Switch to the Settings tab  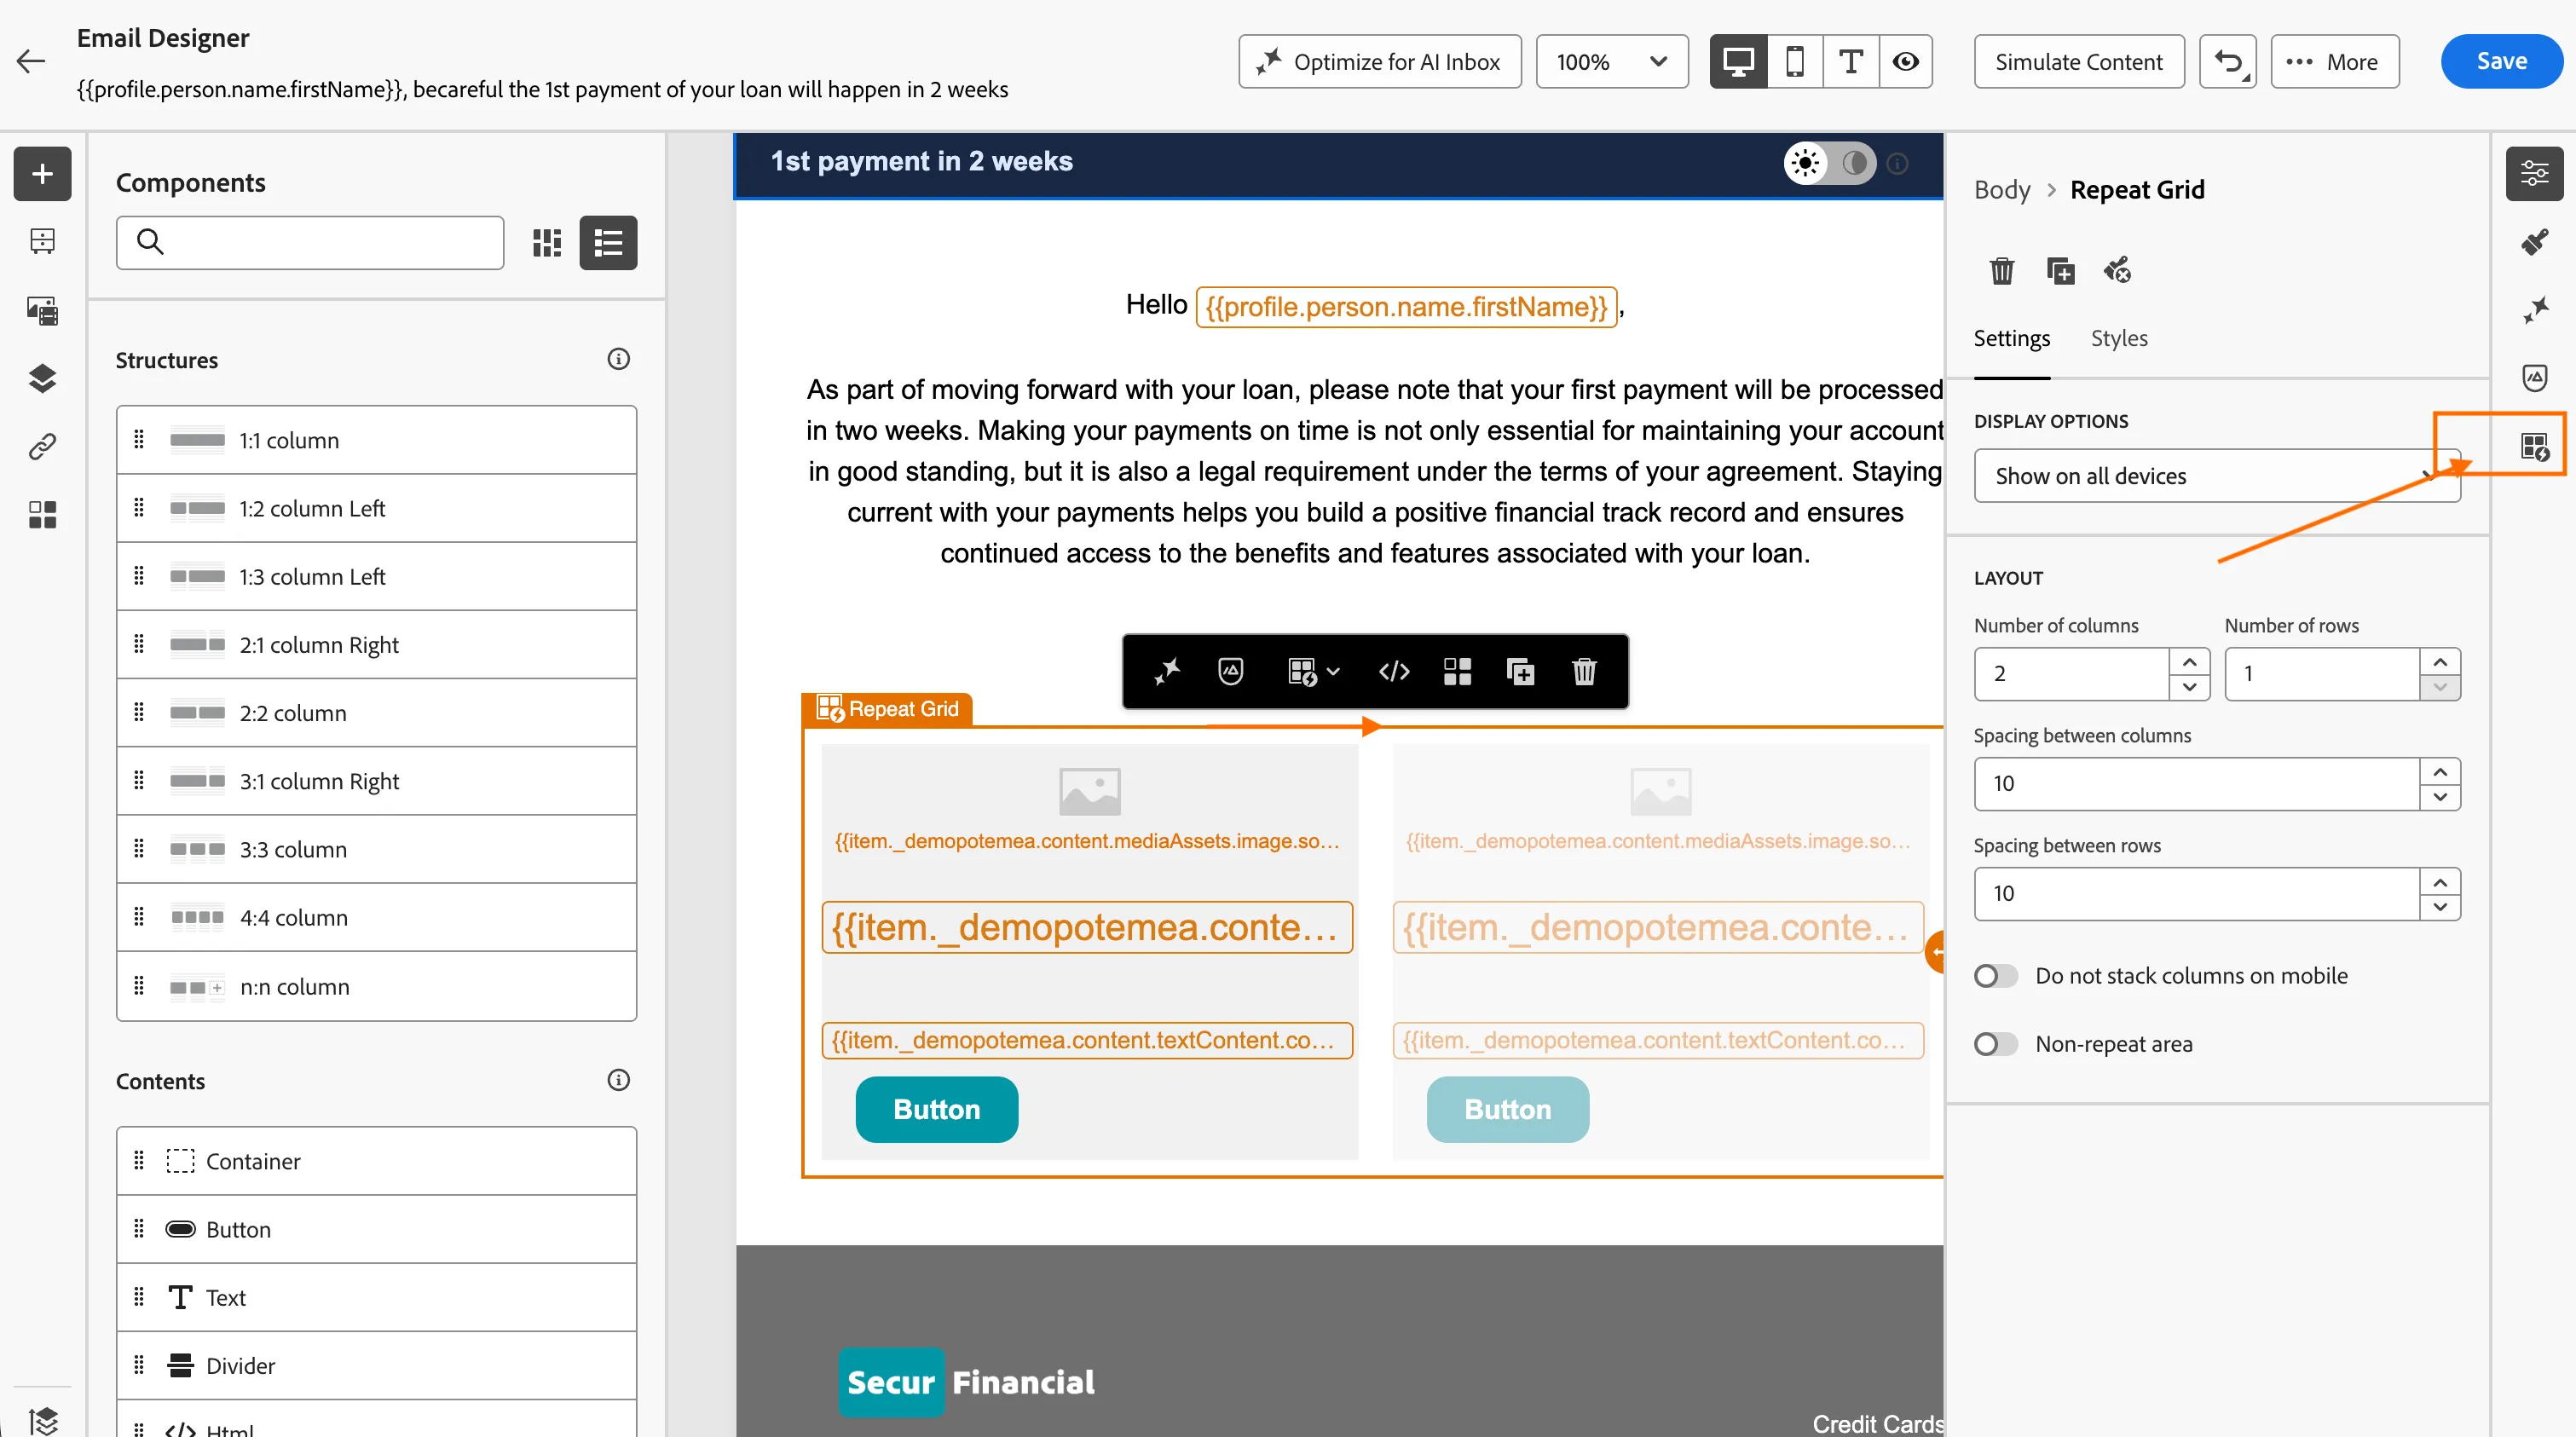(x=2011, y=338)
